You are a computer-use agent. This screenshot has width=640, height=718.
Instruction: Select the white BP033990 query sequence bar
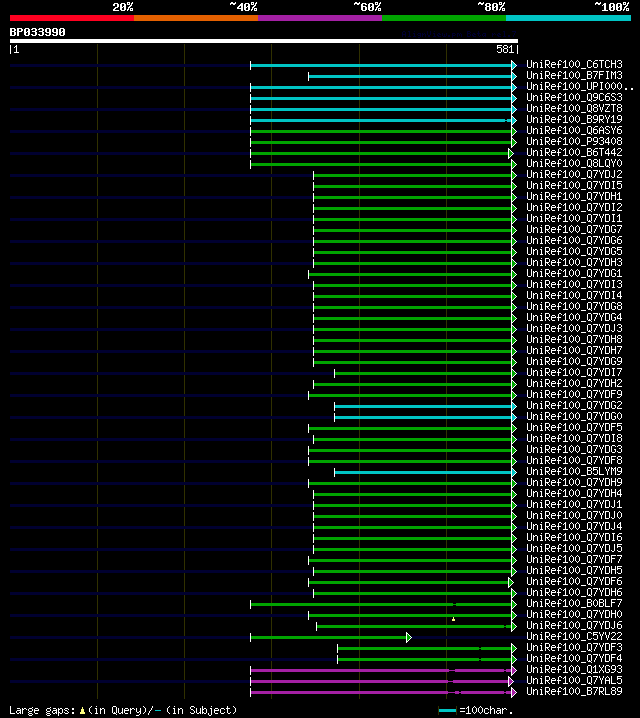pyautogui.click(x=264, y=41)
